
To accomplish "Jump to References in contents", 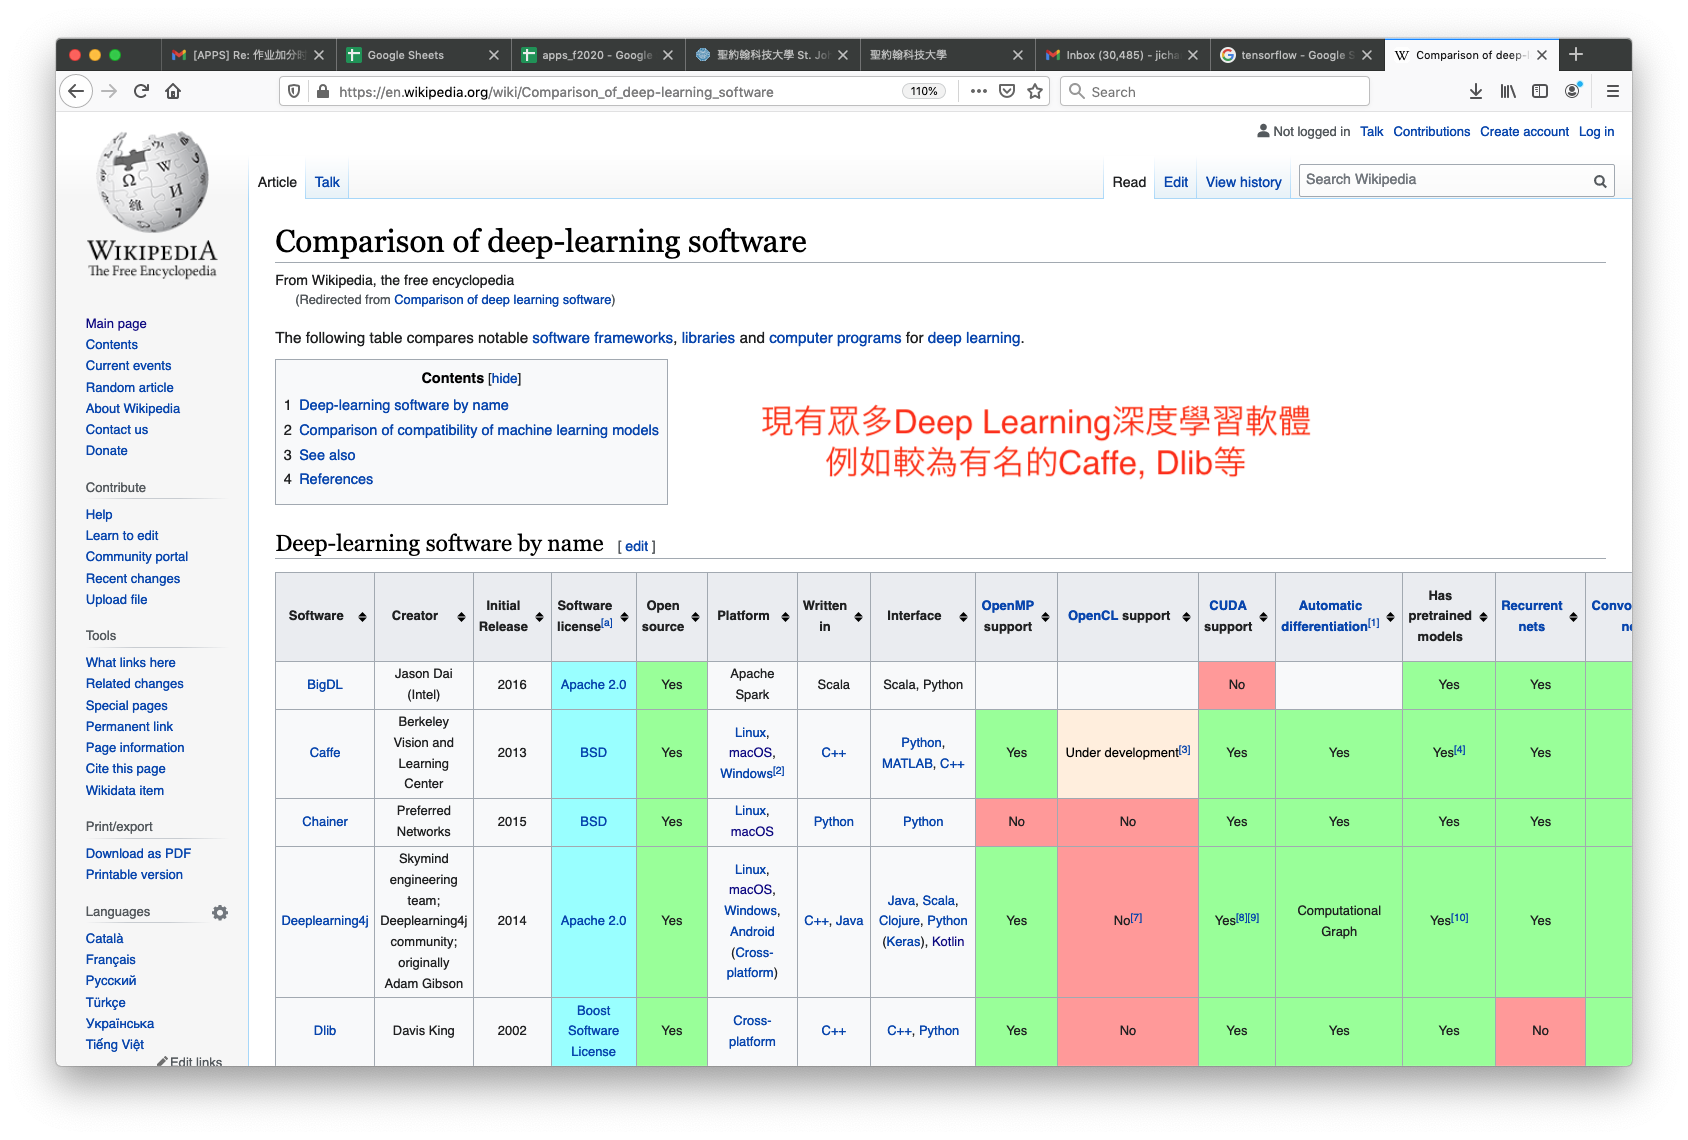I will coord(336,480).
